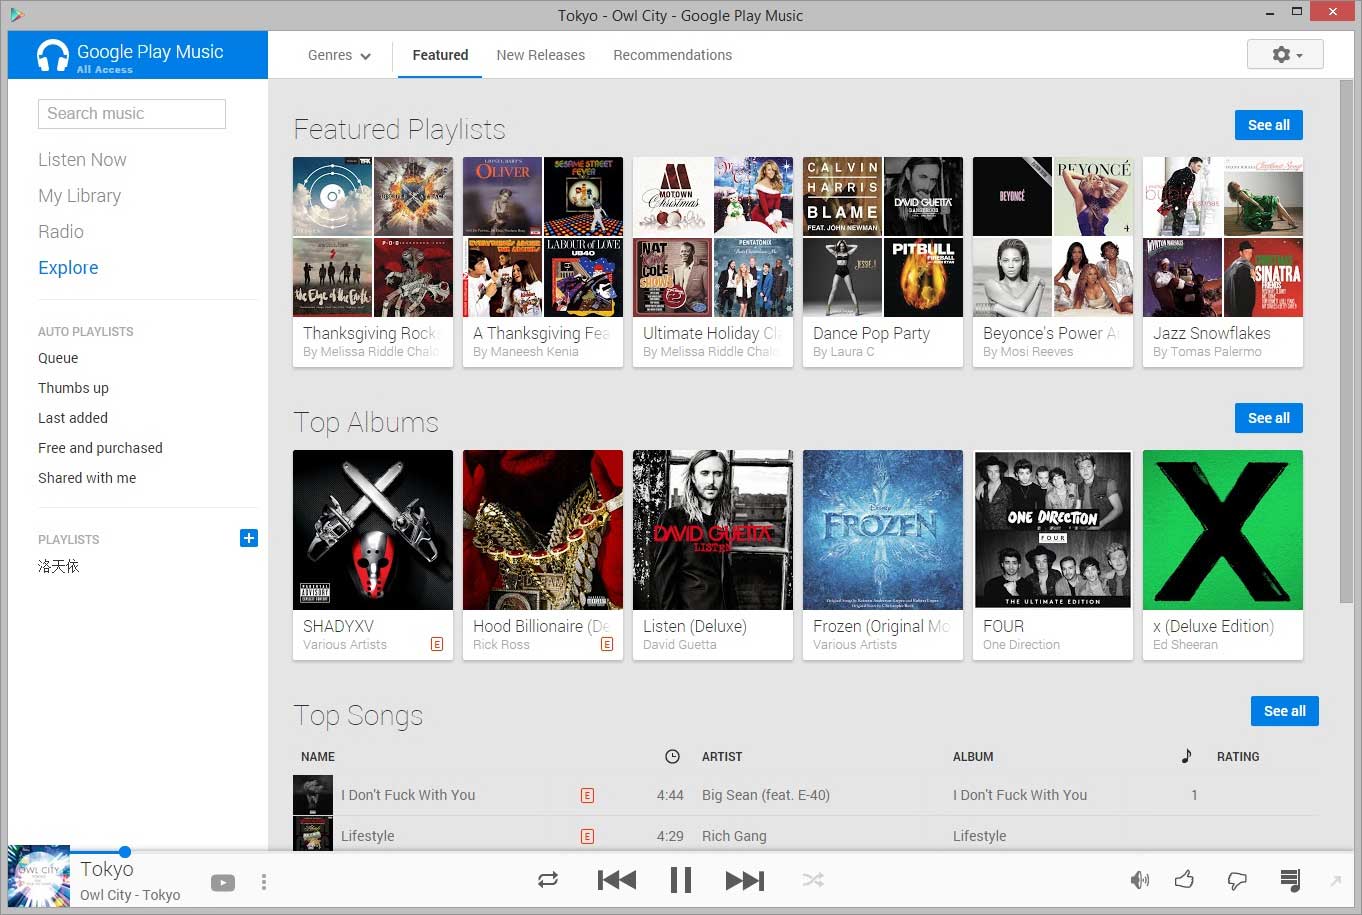This screenshot has height=915, width=1362.
Task: Open the 洛天依 playlist
Action: [58, 566]
